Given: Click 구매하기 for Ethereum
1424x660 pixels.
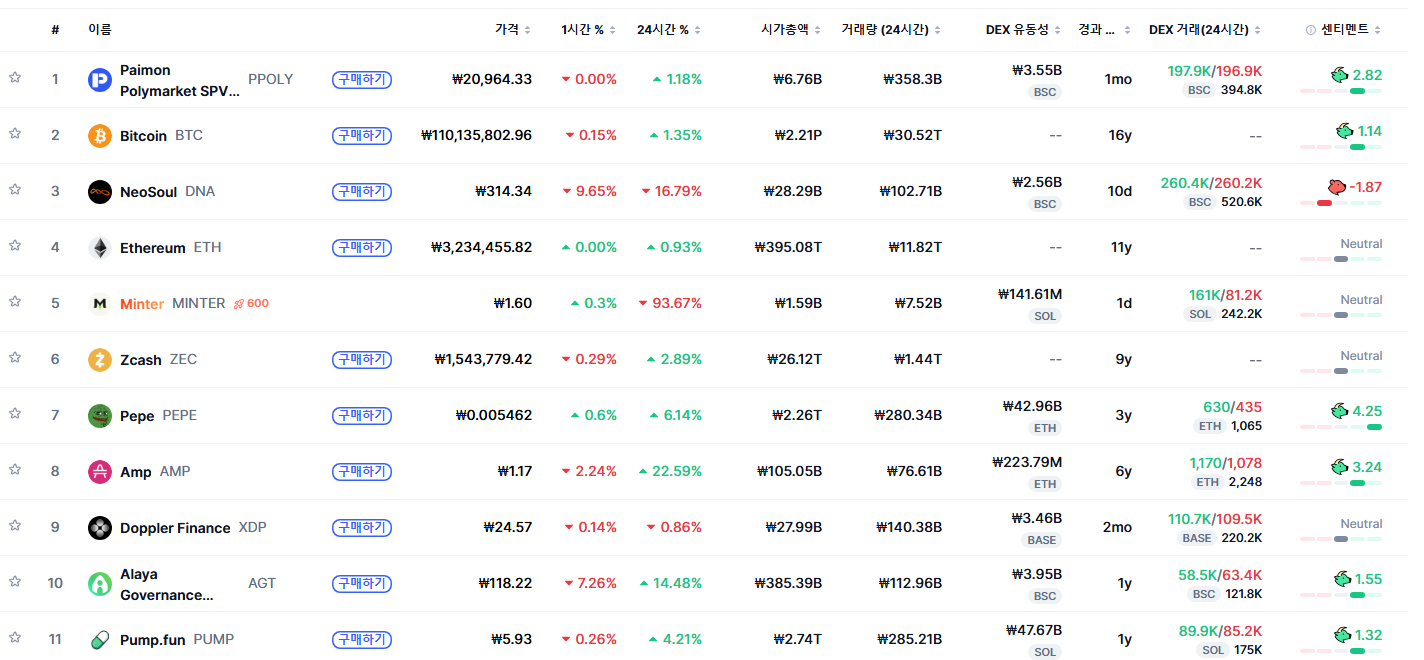Looking at the screenshot, I should click(x=361, y=247).
